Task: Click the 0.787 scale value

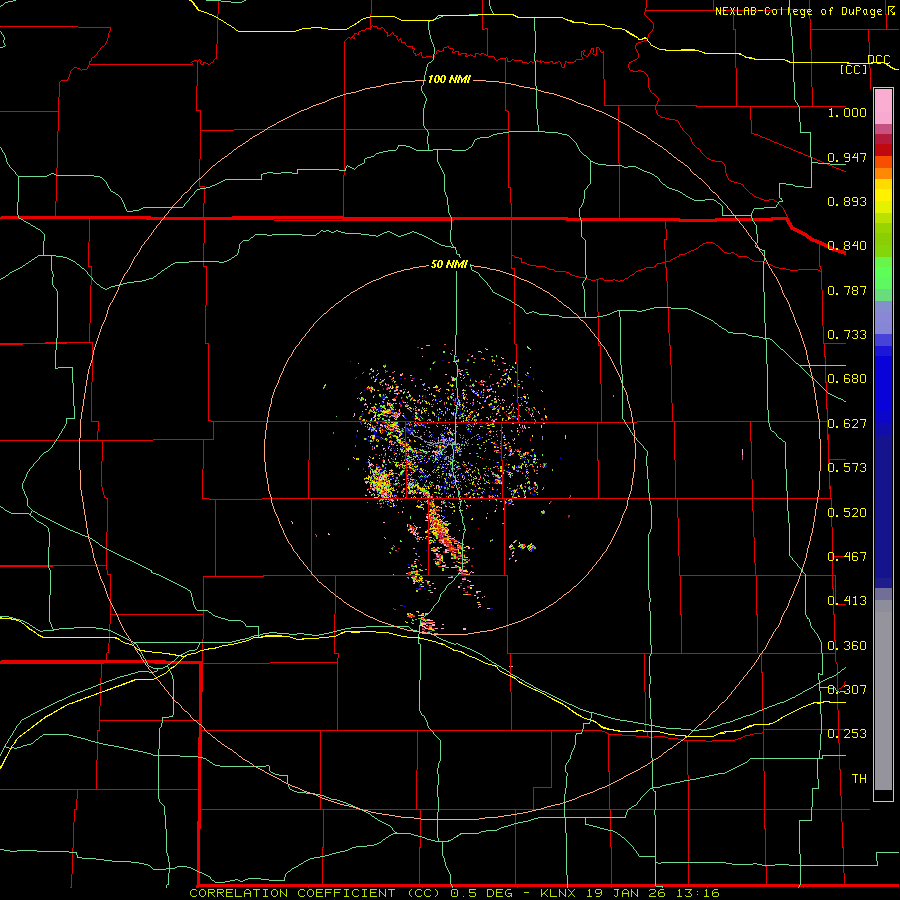Action: pos(847,290)
